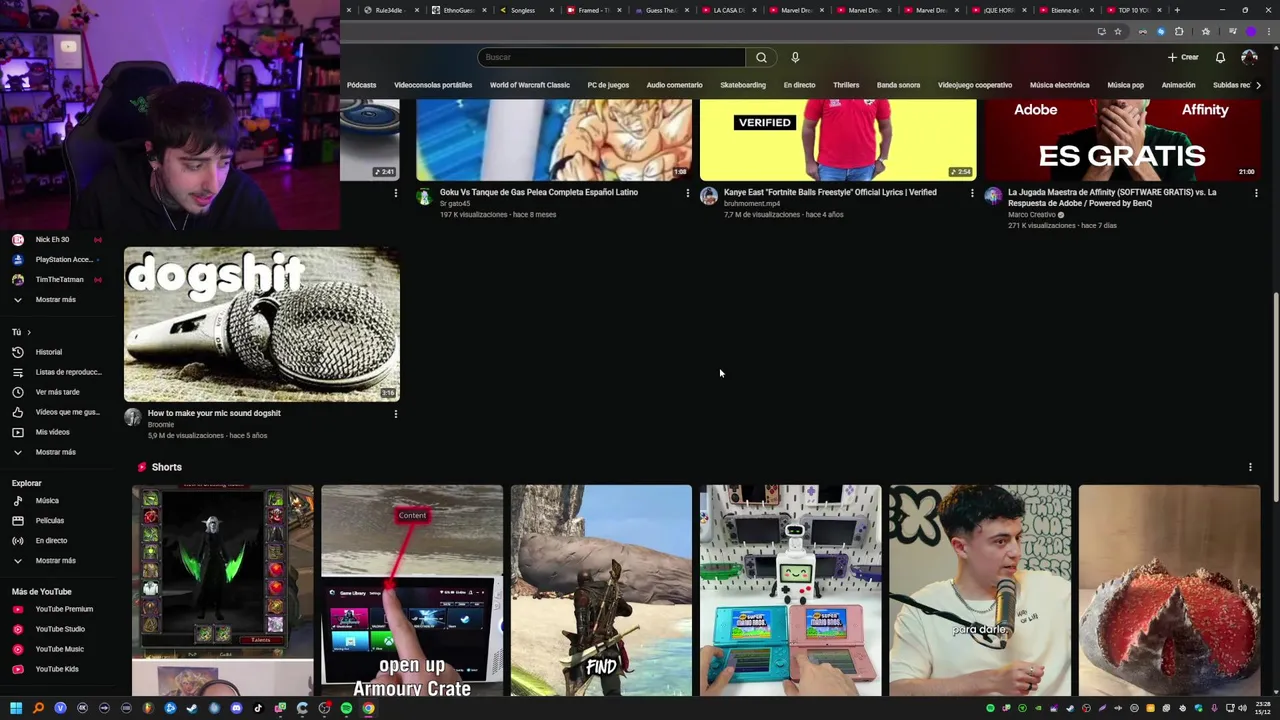Viewport: 1280px width, 720px height.
Task: Open Windows Start menu
Action: pos(16,708)
